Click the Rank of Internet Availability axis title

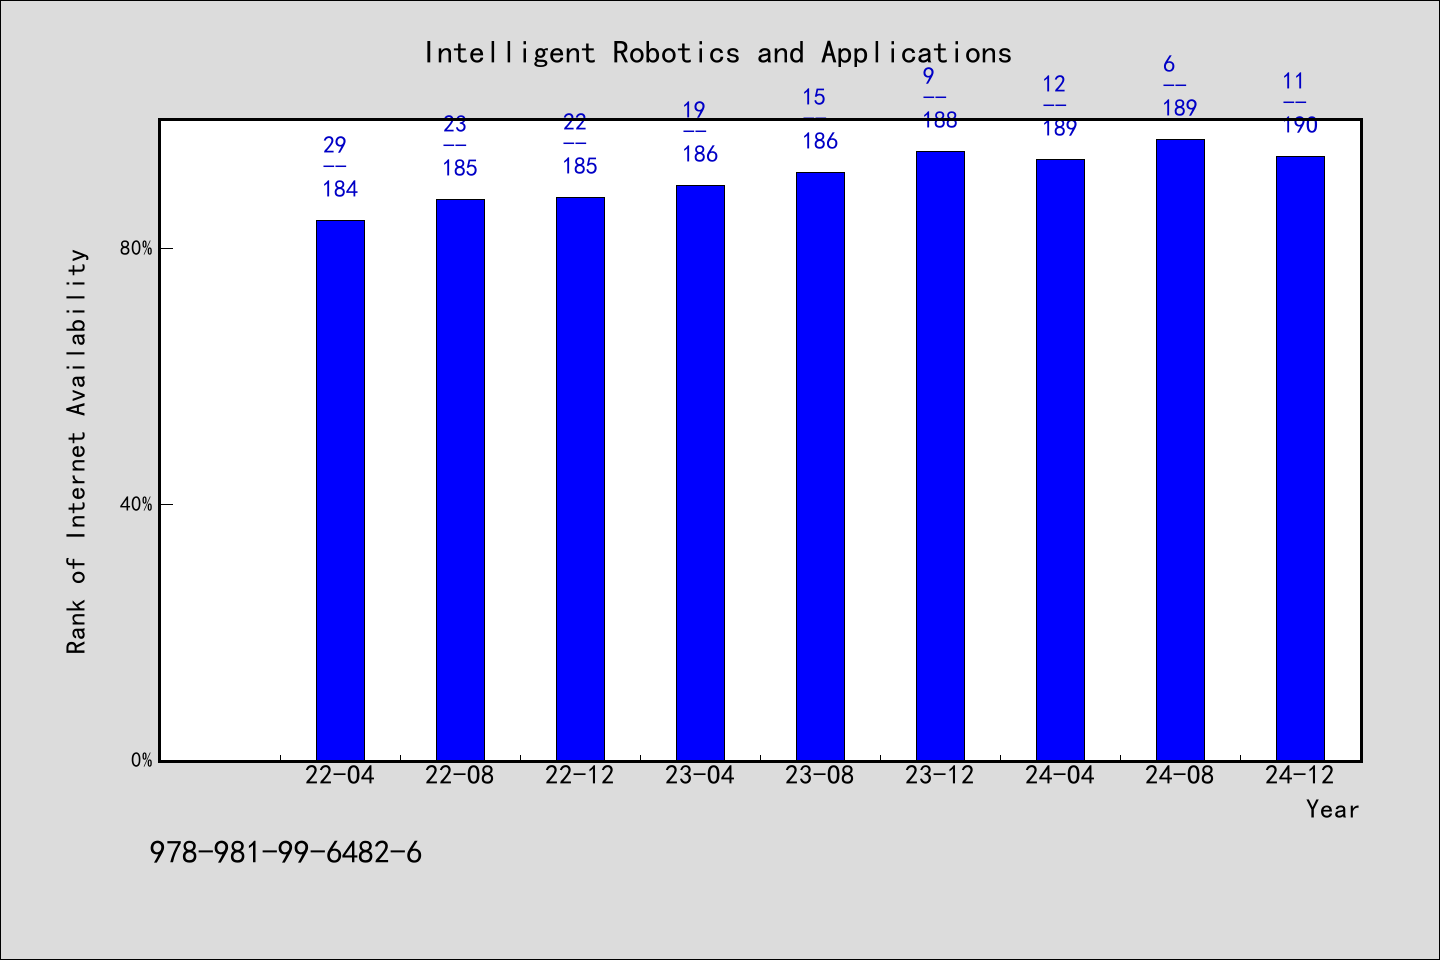(x=77, y=451)
